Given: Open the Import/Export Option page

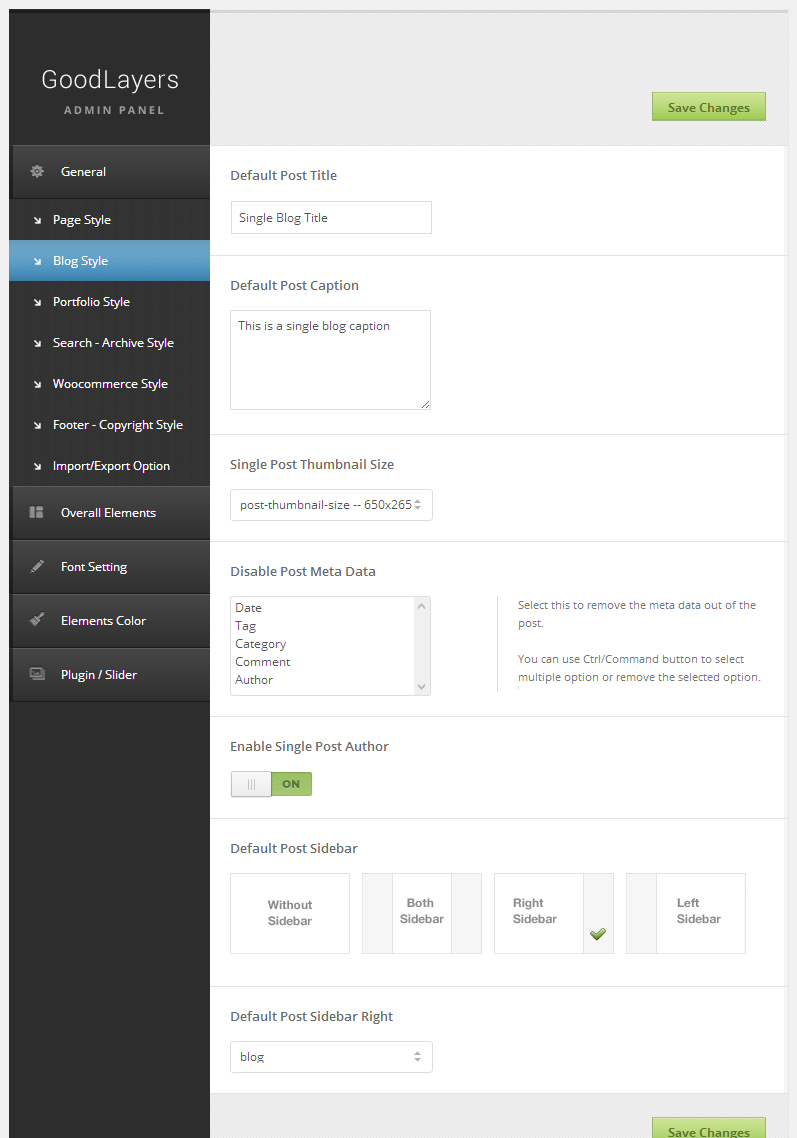Looking at the screenshot, I should [x=111, y=466].
